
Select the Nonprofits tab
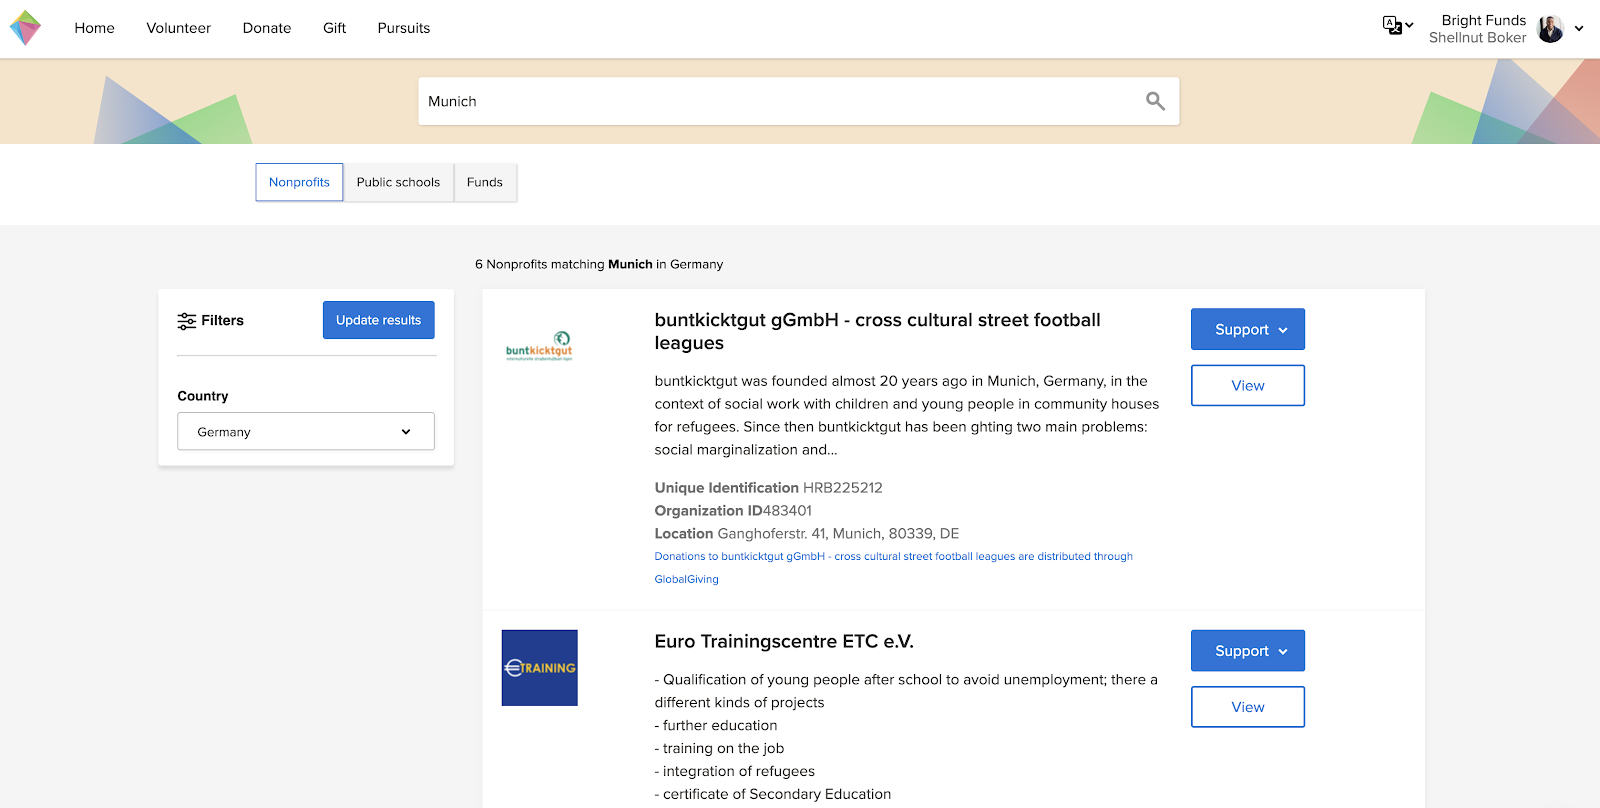[x=299, y=183]
